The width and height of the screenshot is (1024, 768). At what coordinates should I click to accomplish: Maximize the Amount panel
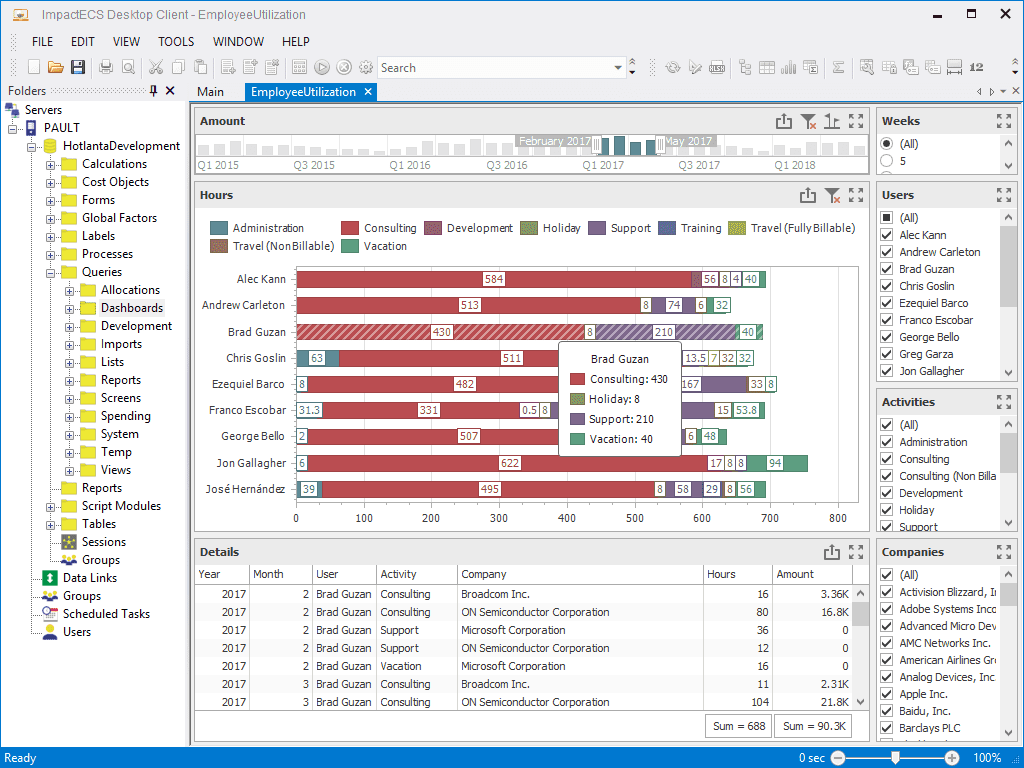pyautogui.click(x=856, y=121)
